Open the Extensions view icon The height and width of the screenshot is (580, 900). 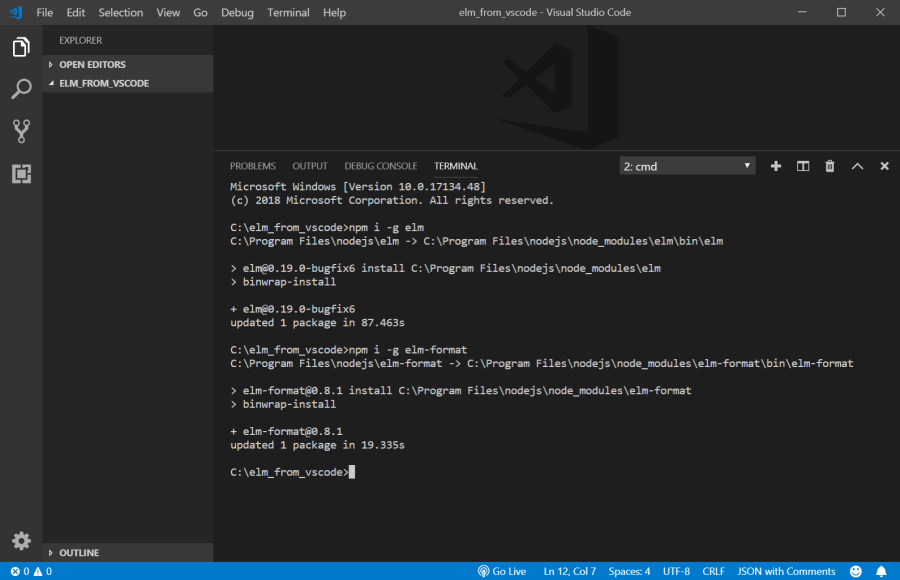[21, 174]
